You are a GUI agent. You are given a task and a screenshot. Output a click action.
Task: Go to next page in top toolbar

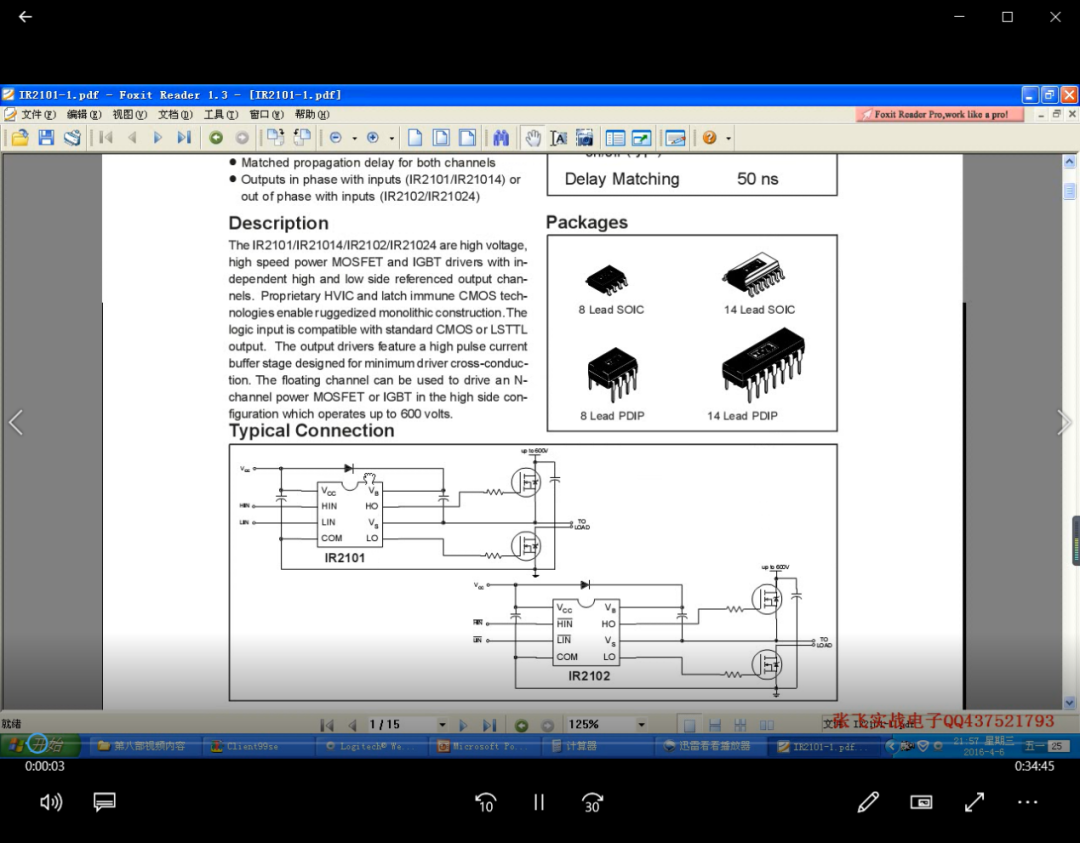click(158, 138)
